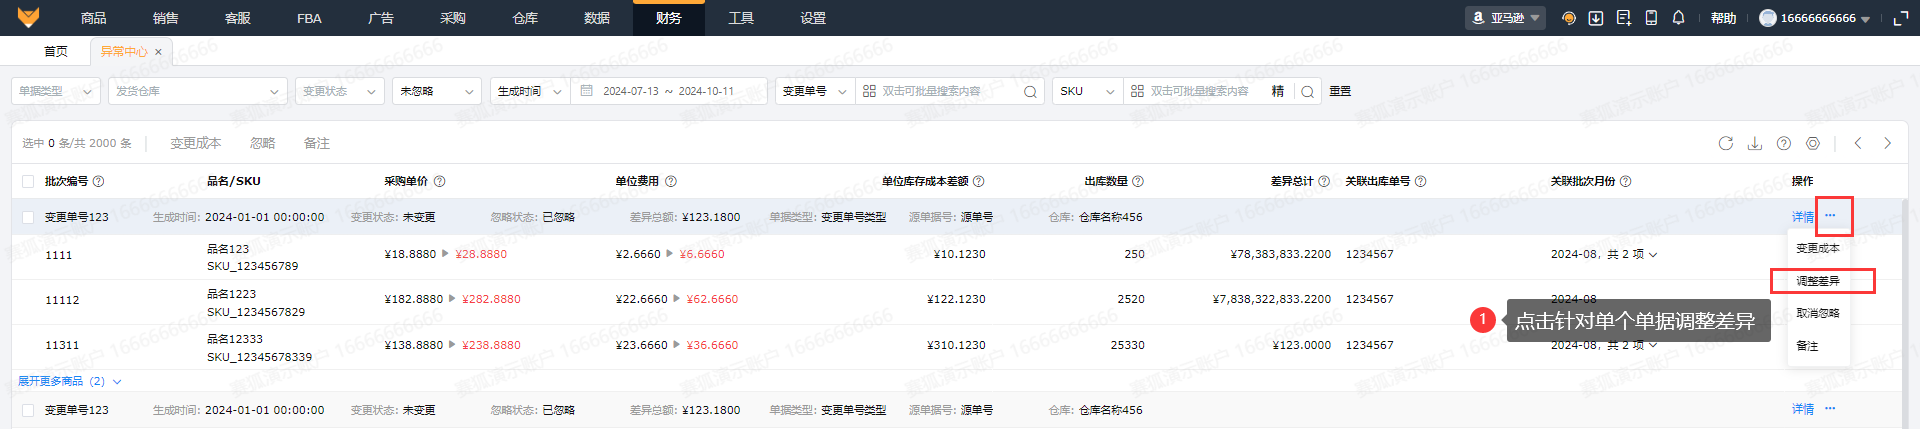Click help icon next to 关联批次月份 header
Image resolution: width=1920 pixels, height=429 pixels.
click(1626, 181)
